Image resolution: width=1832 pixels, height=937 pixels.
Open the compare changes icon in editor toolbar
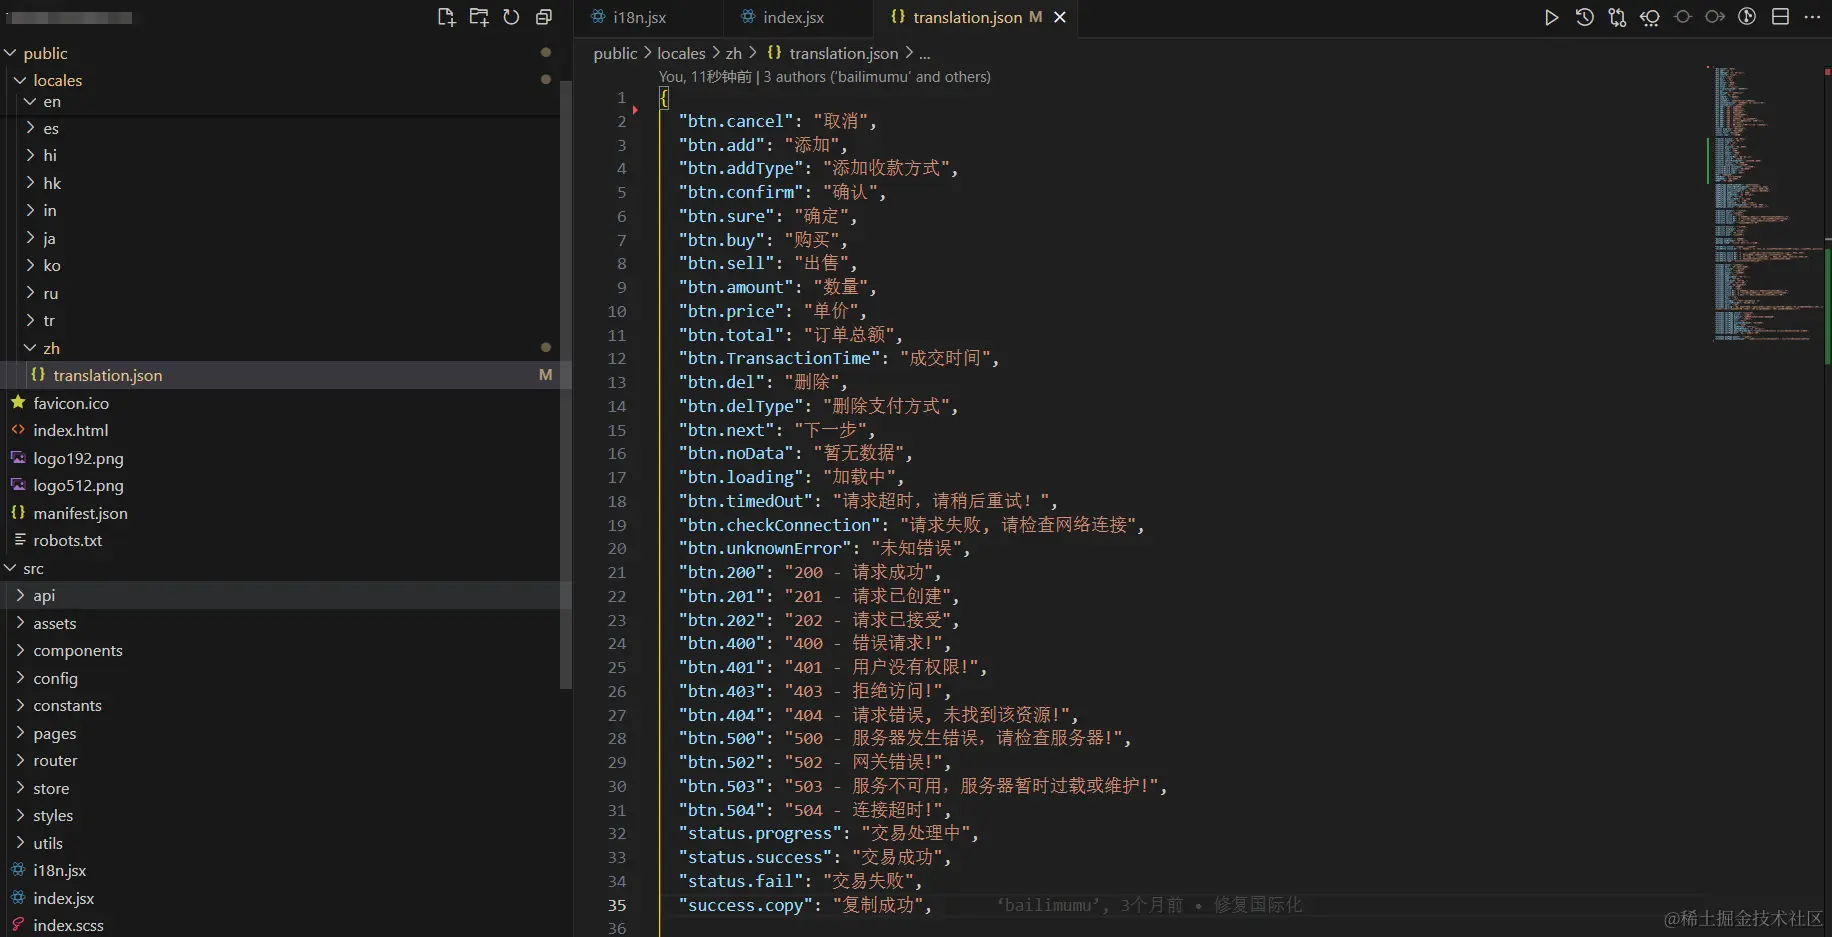point(1617,17)
